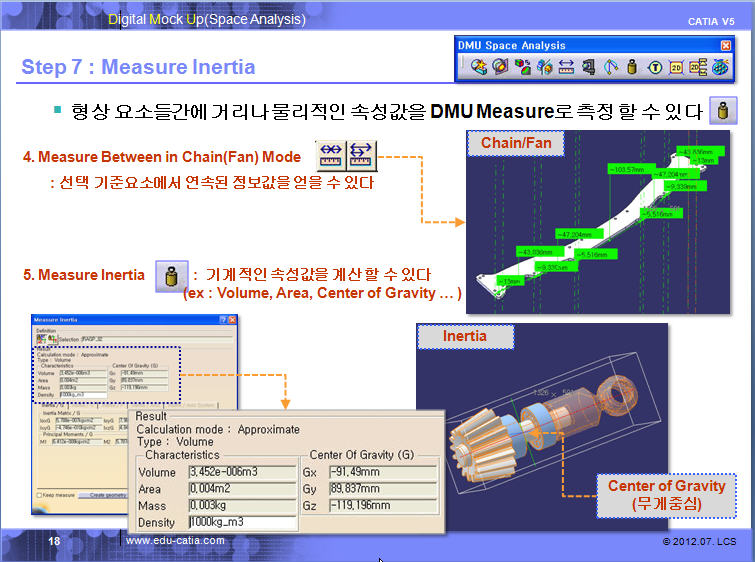Viewport: 755px width, 562px height.
Task: Click the Density input field in enlarged Result
Action: 243,523
